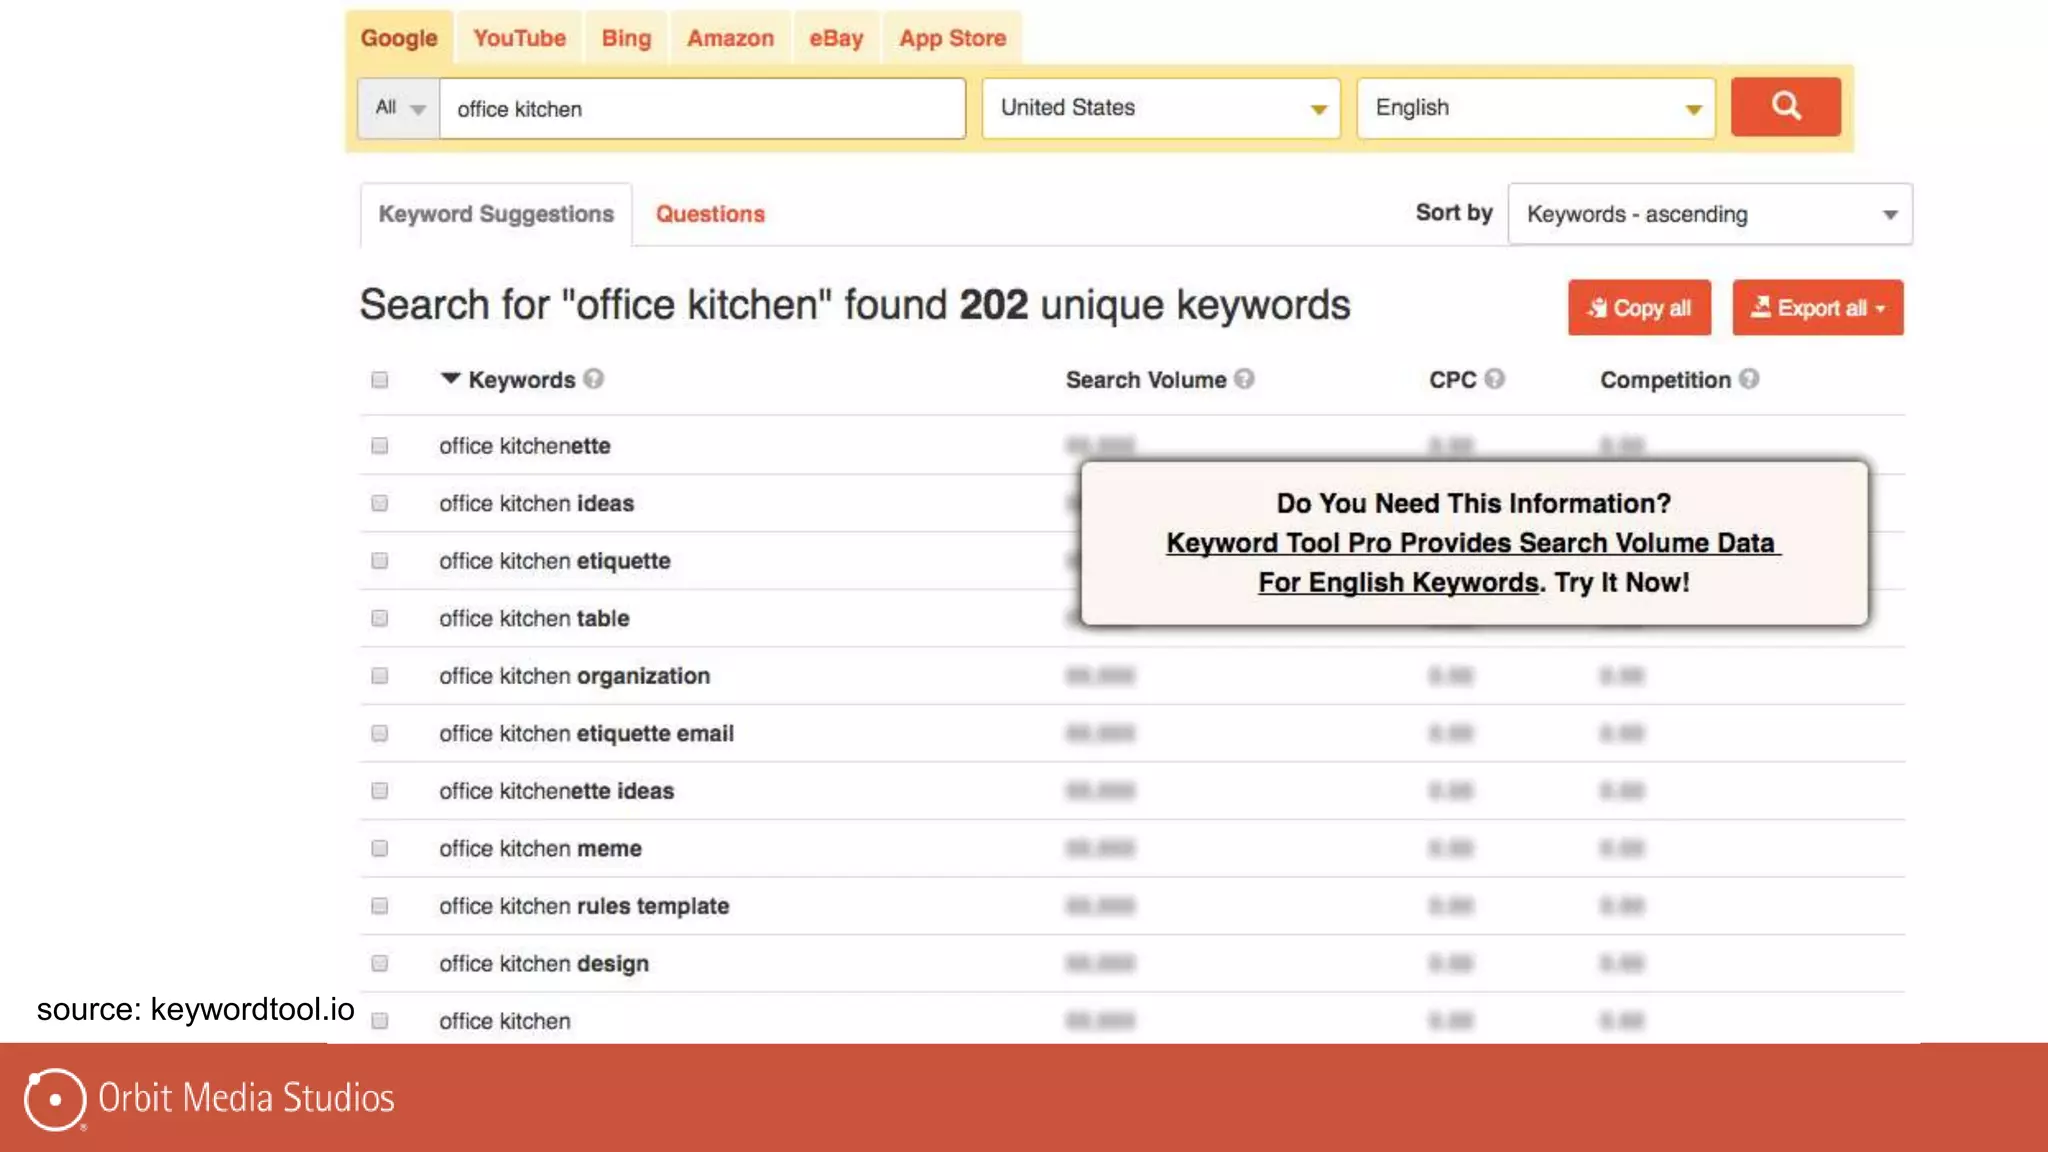The height and width of the screenshot is (1152, 2048).
Task: Toggle the select-all checkbox in the header
Action: (380, 380)
